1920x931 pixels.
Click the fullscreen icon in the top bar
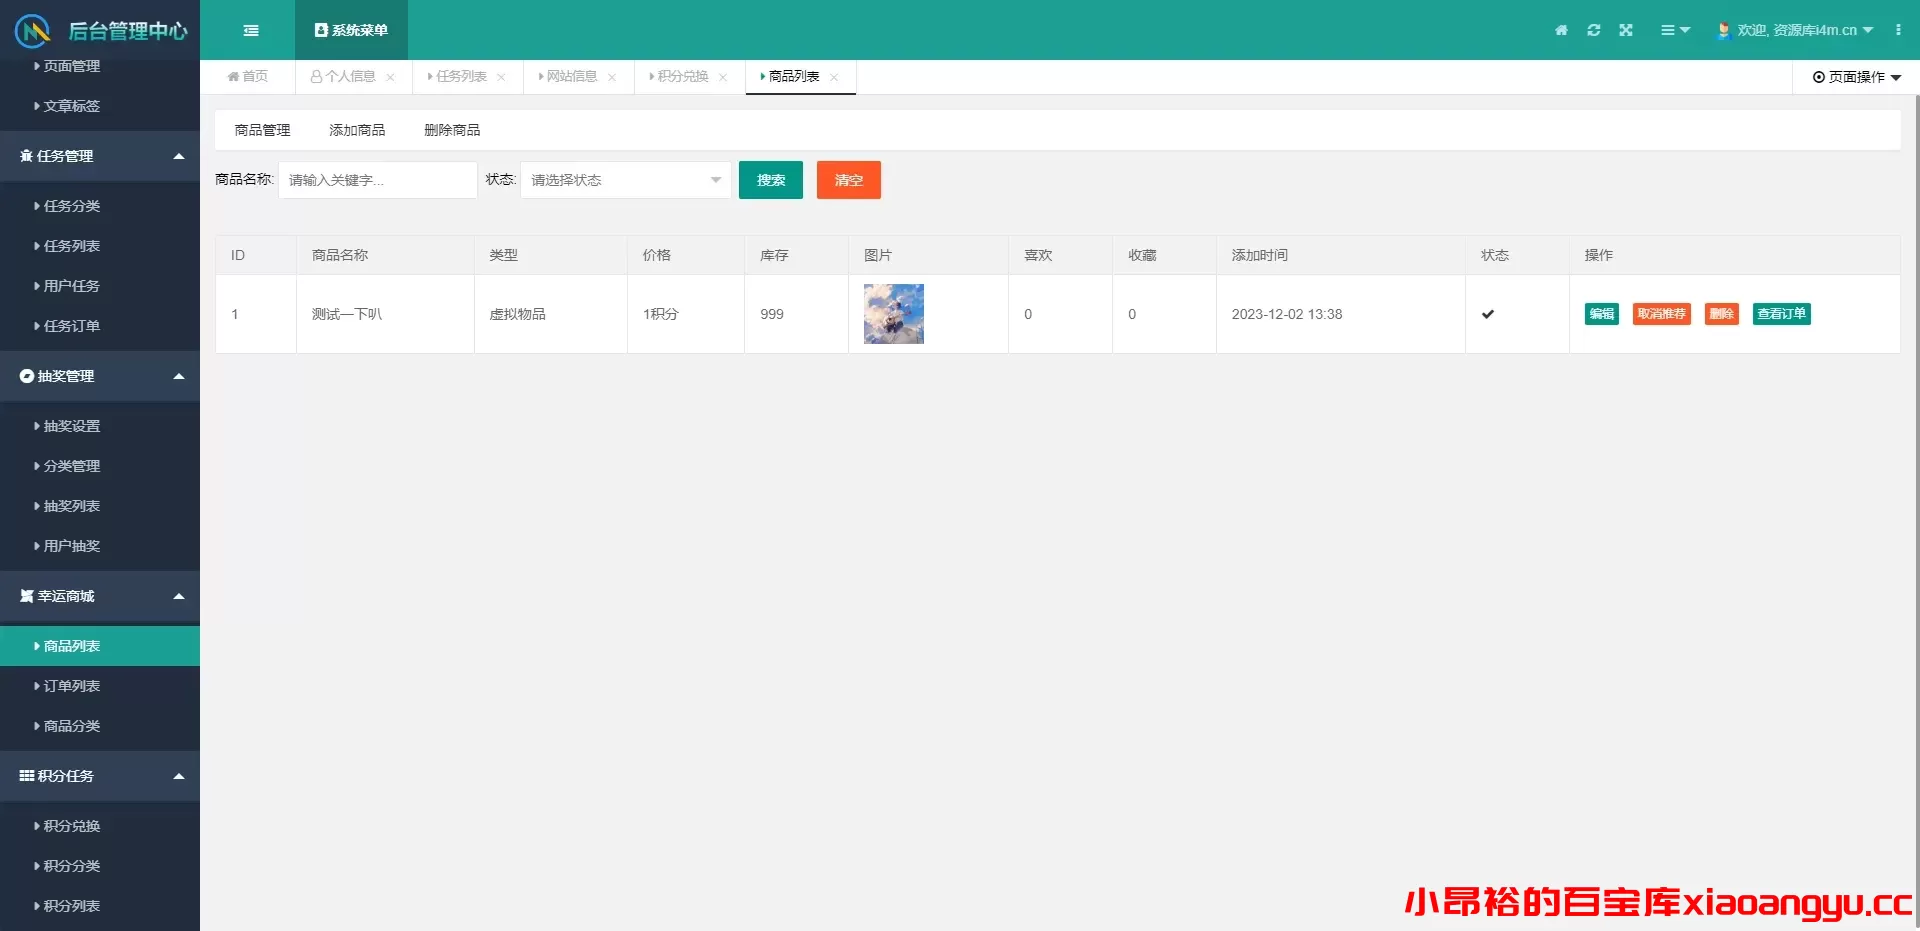[1626, 30]
